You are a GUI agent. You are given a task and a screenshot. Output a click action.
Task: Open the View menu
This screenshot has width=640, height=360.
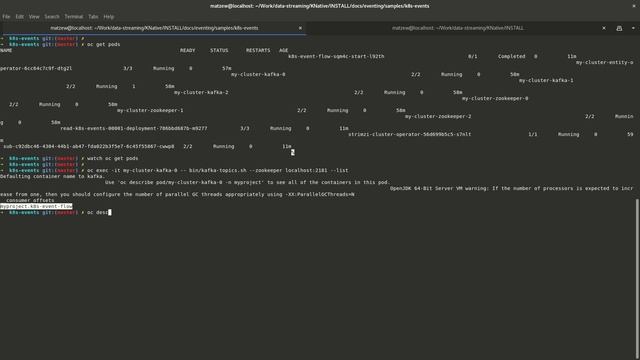click(x=34, y=17)
